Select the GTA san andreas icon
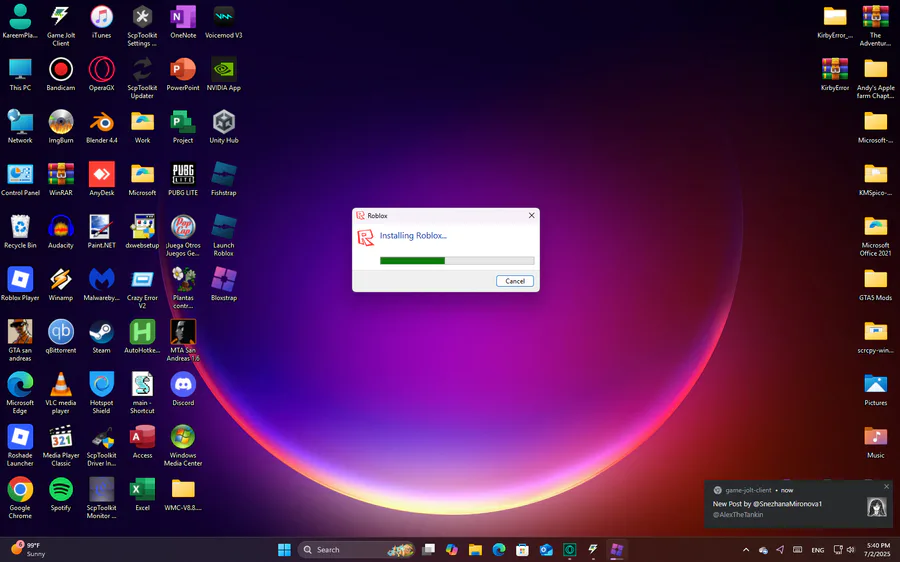900x562 pixels. 20,341
